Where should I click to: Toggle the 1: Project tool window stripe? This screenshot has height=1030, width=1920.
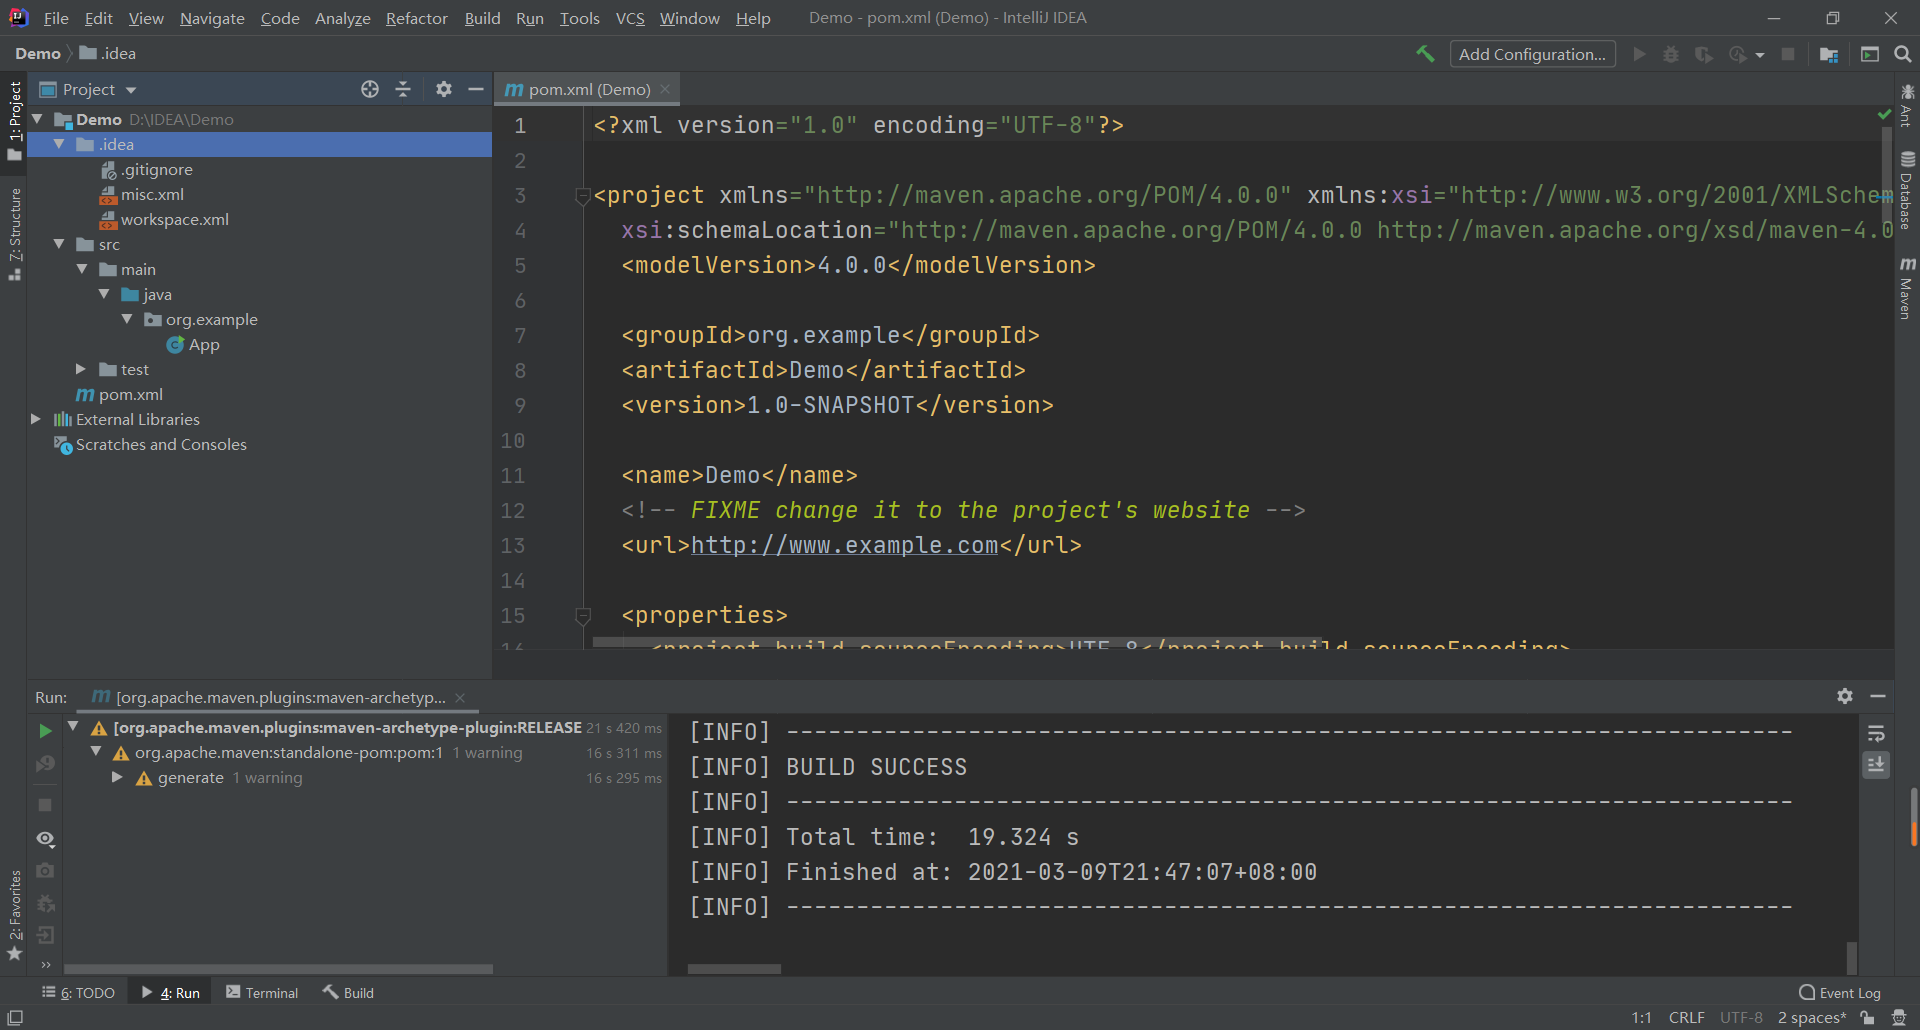pyautogui.click(x=14, y=120)
